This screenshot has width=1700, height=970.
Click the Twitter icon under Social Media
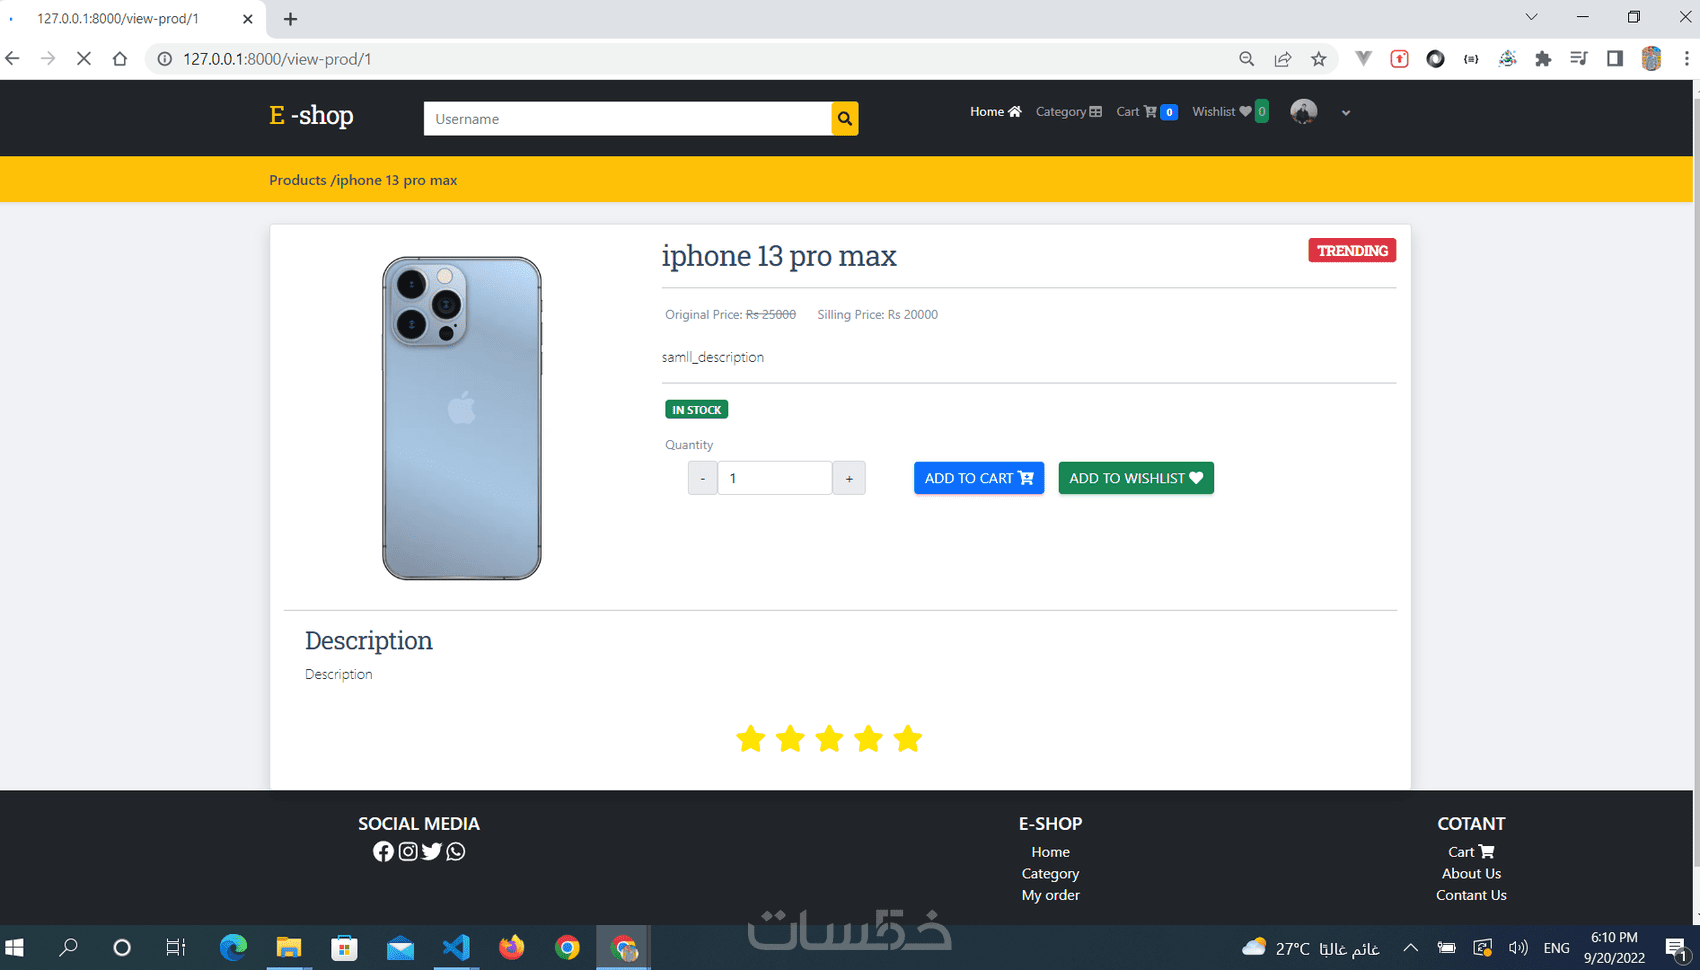tap(432, 851)
